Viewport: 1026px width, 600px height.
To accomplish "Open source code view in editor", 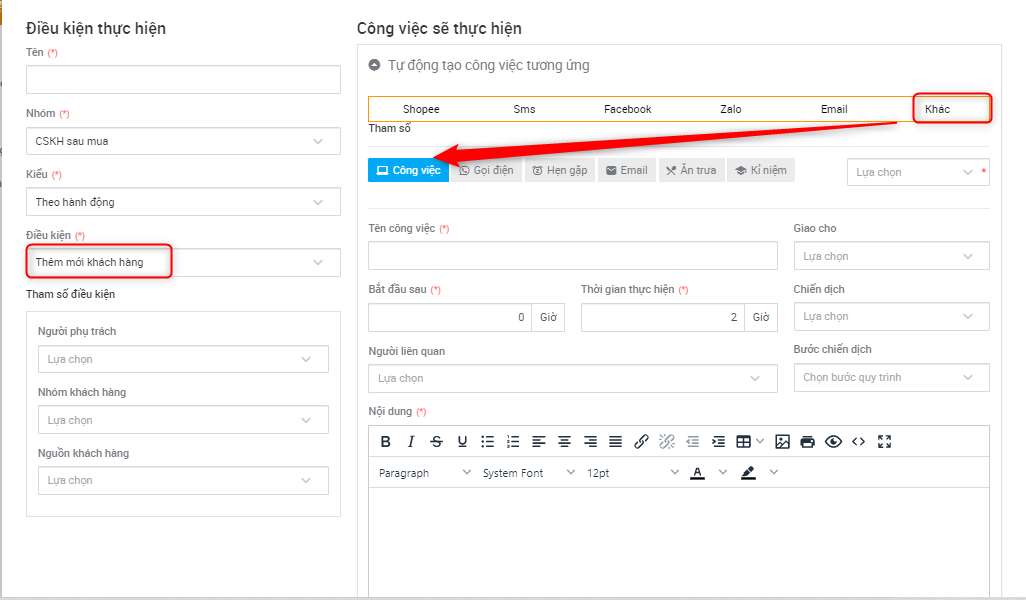I will coord(858,441).
